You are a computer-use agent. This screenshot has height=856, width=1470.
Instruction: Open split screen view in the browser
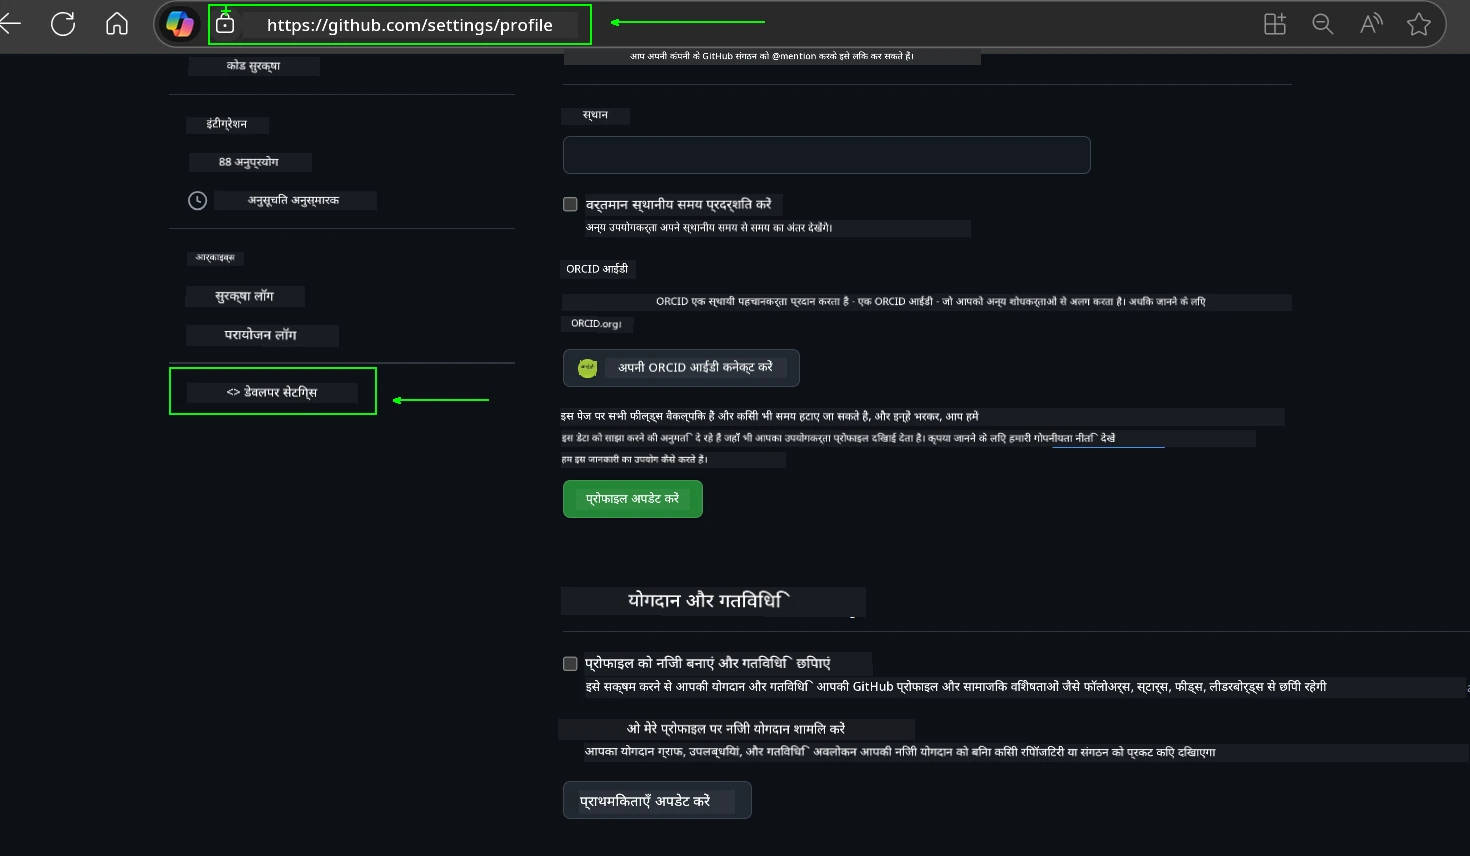1274,23
